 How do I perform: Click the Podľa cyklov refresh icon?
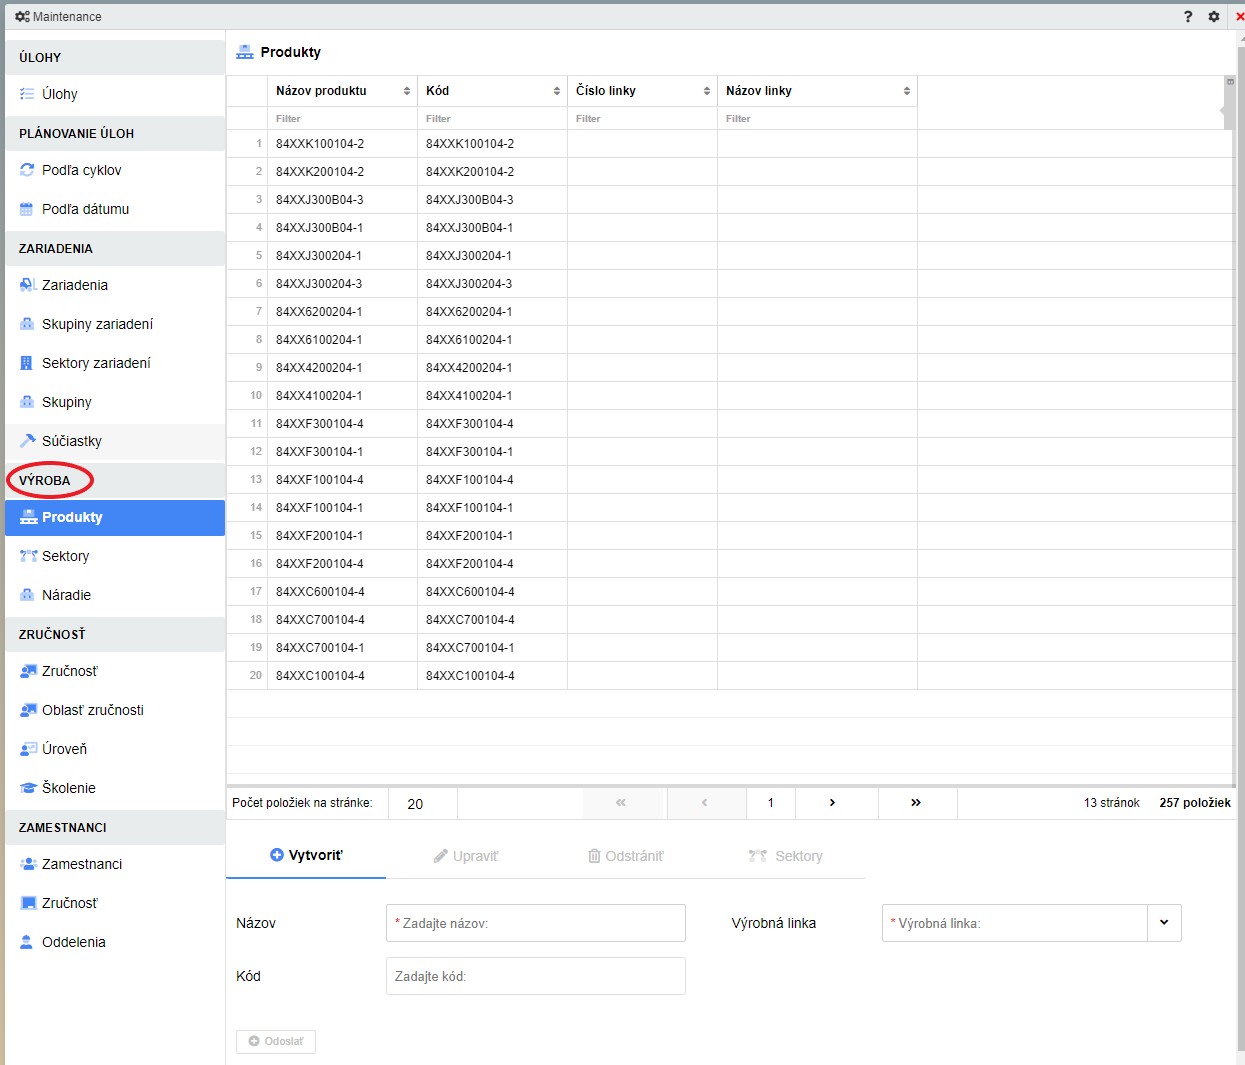(x=27, y=170)
